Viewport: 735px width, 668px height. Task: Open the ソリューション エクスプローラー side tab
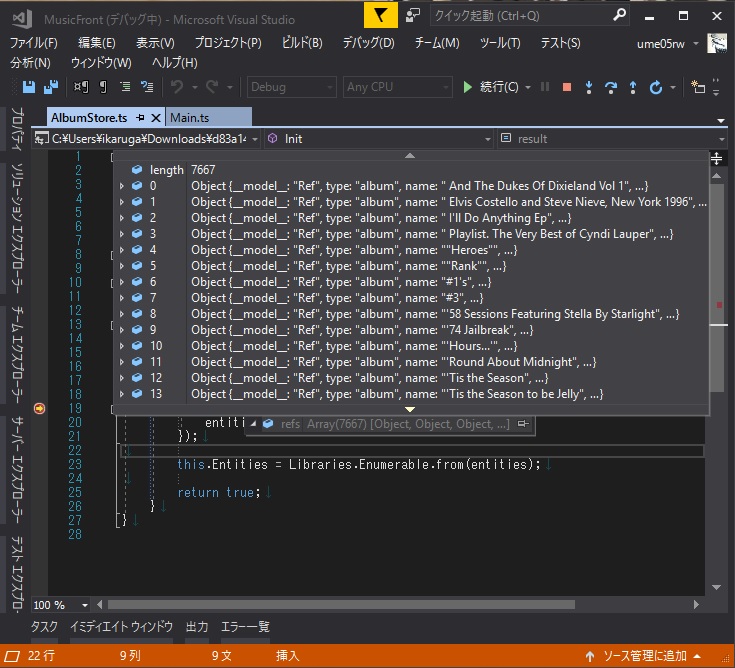17,228
